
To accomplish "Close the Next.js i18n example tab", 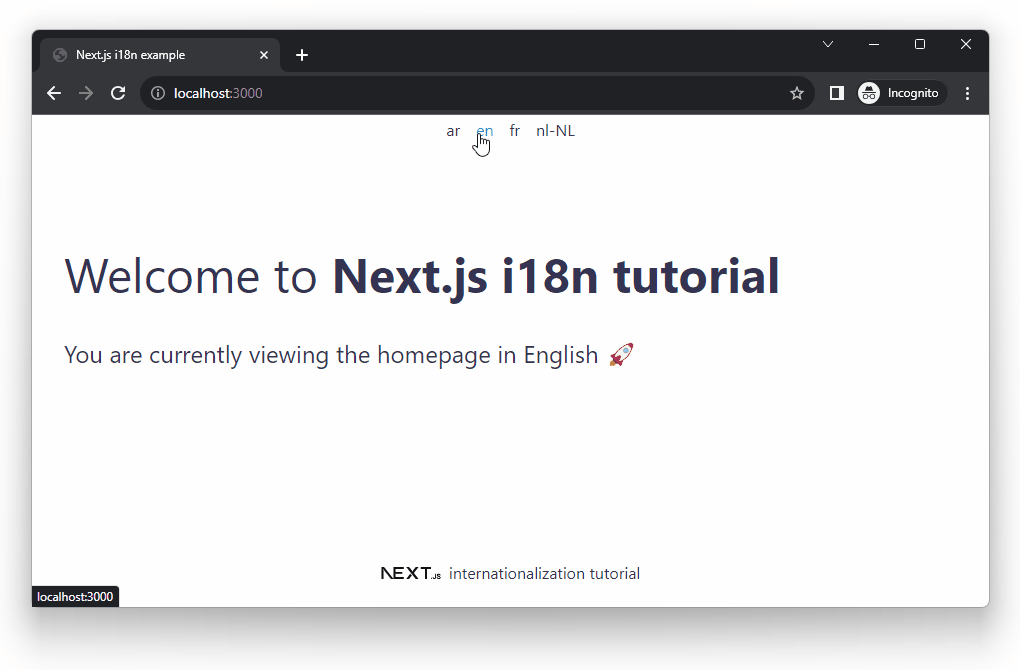I will click(263, 55).
